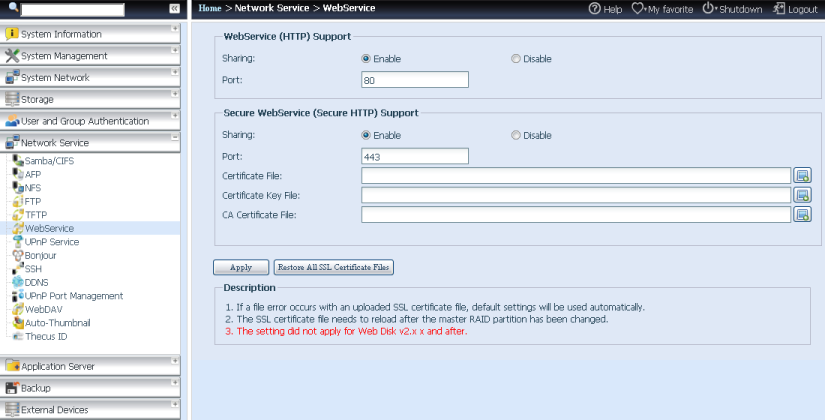The height and width of the screenshot is (420, 825).
Task: Expand User and Group Authentication section
Action: [x=175, y=115]
